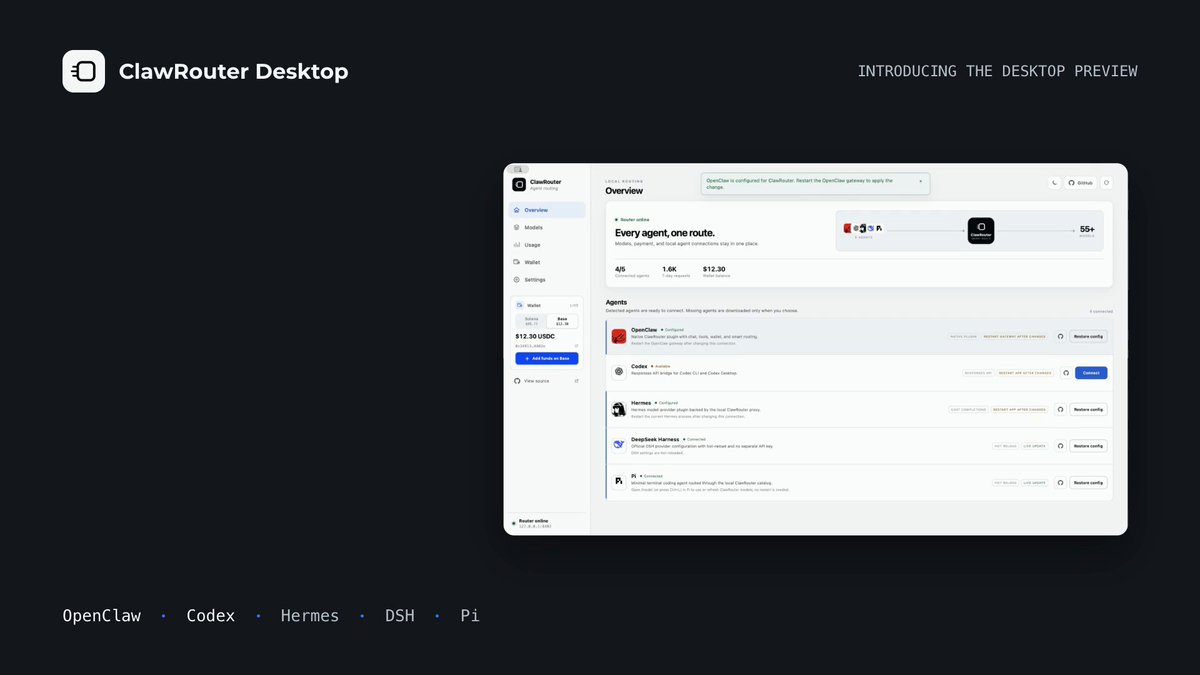The image size is (1200, 675).
Task: Click the 55+ models count
Action: [x=1087, y=229]
